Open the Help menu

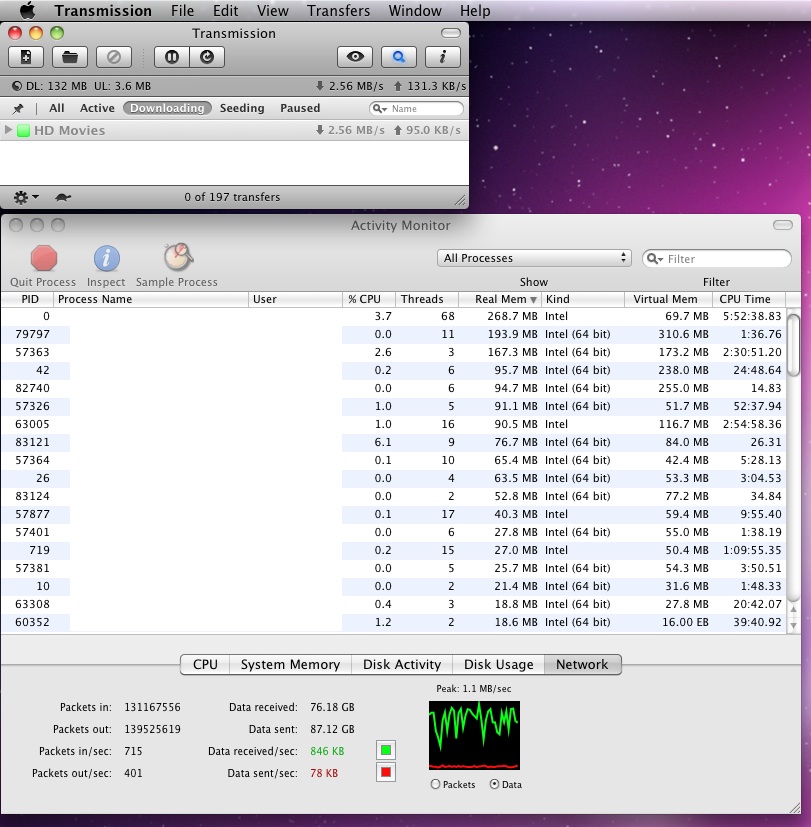click(475, 11)
